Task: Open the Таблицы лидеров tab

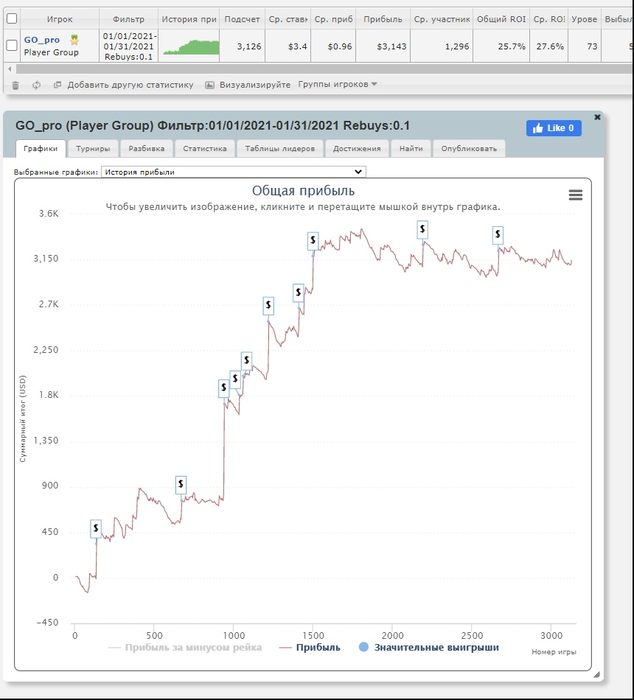Action: pyautogui.click(x=280, y=149)
